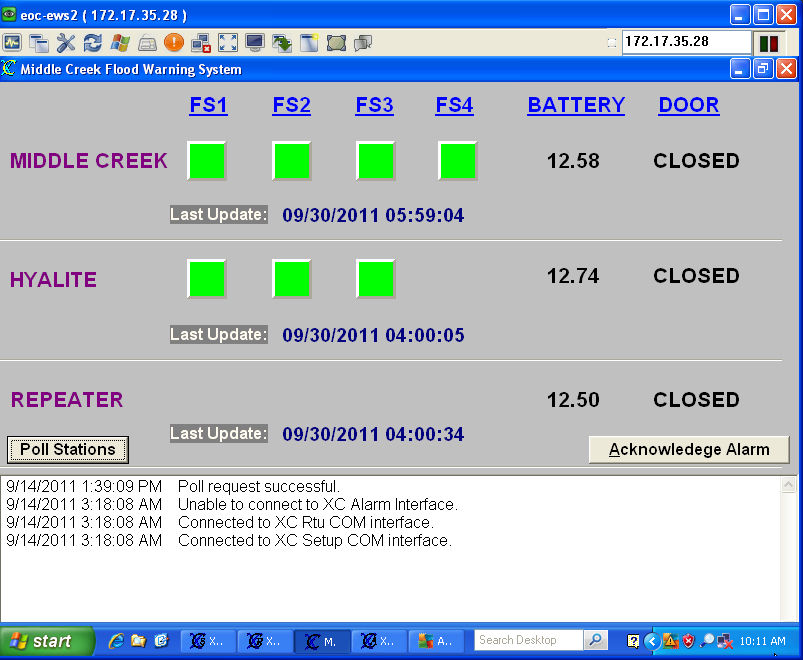Click the wrench and screwdriver tools icon
The width and height of the screenshot is (803, 660).
pos(66,42)
